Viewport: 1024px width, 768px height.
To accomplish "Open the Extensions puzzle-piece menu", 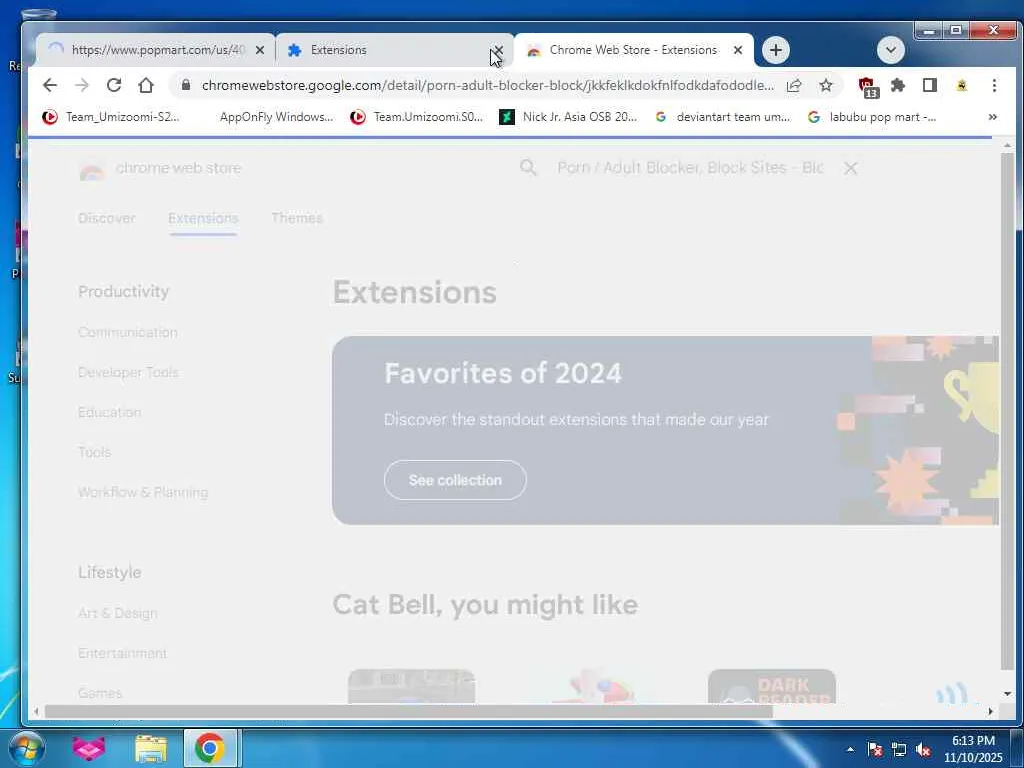I will coord(898,85).
